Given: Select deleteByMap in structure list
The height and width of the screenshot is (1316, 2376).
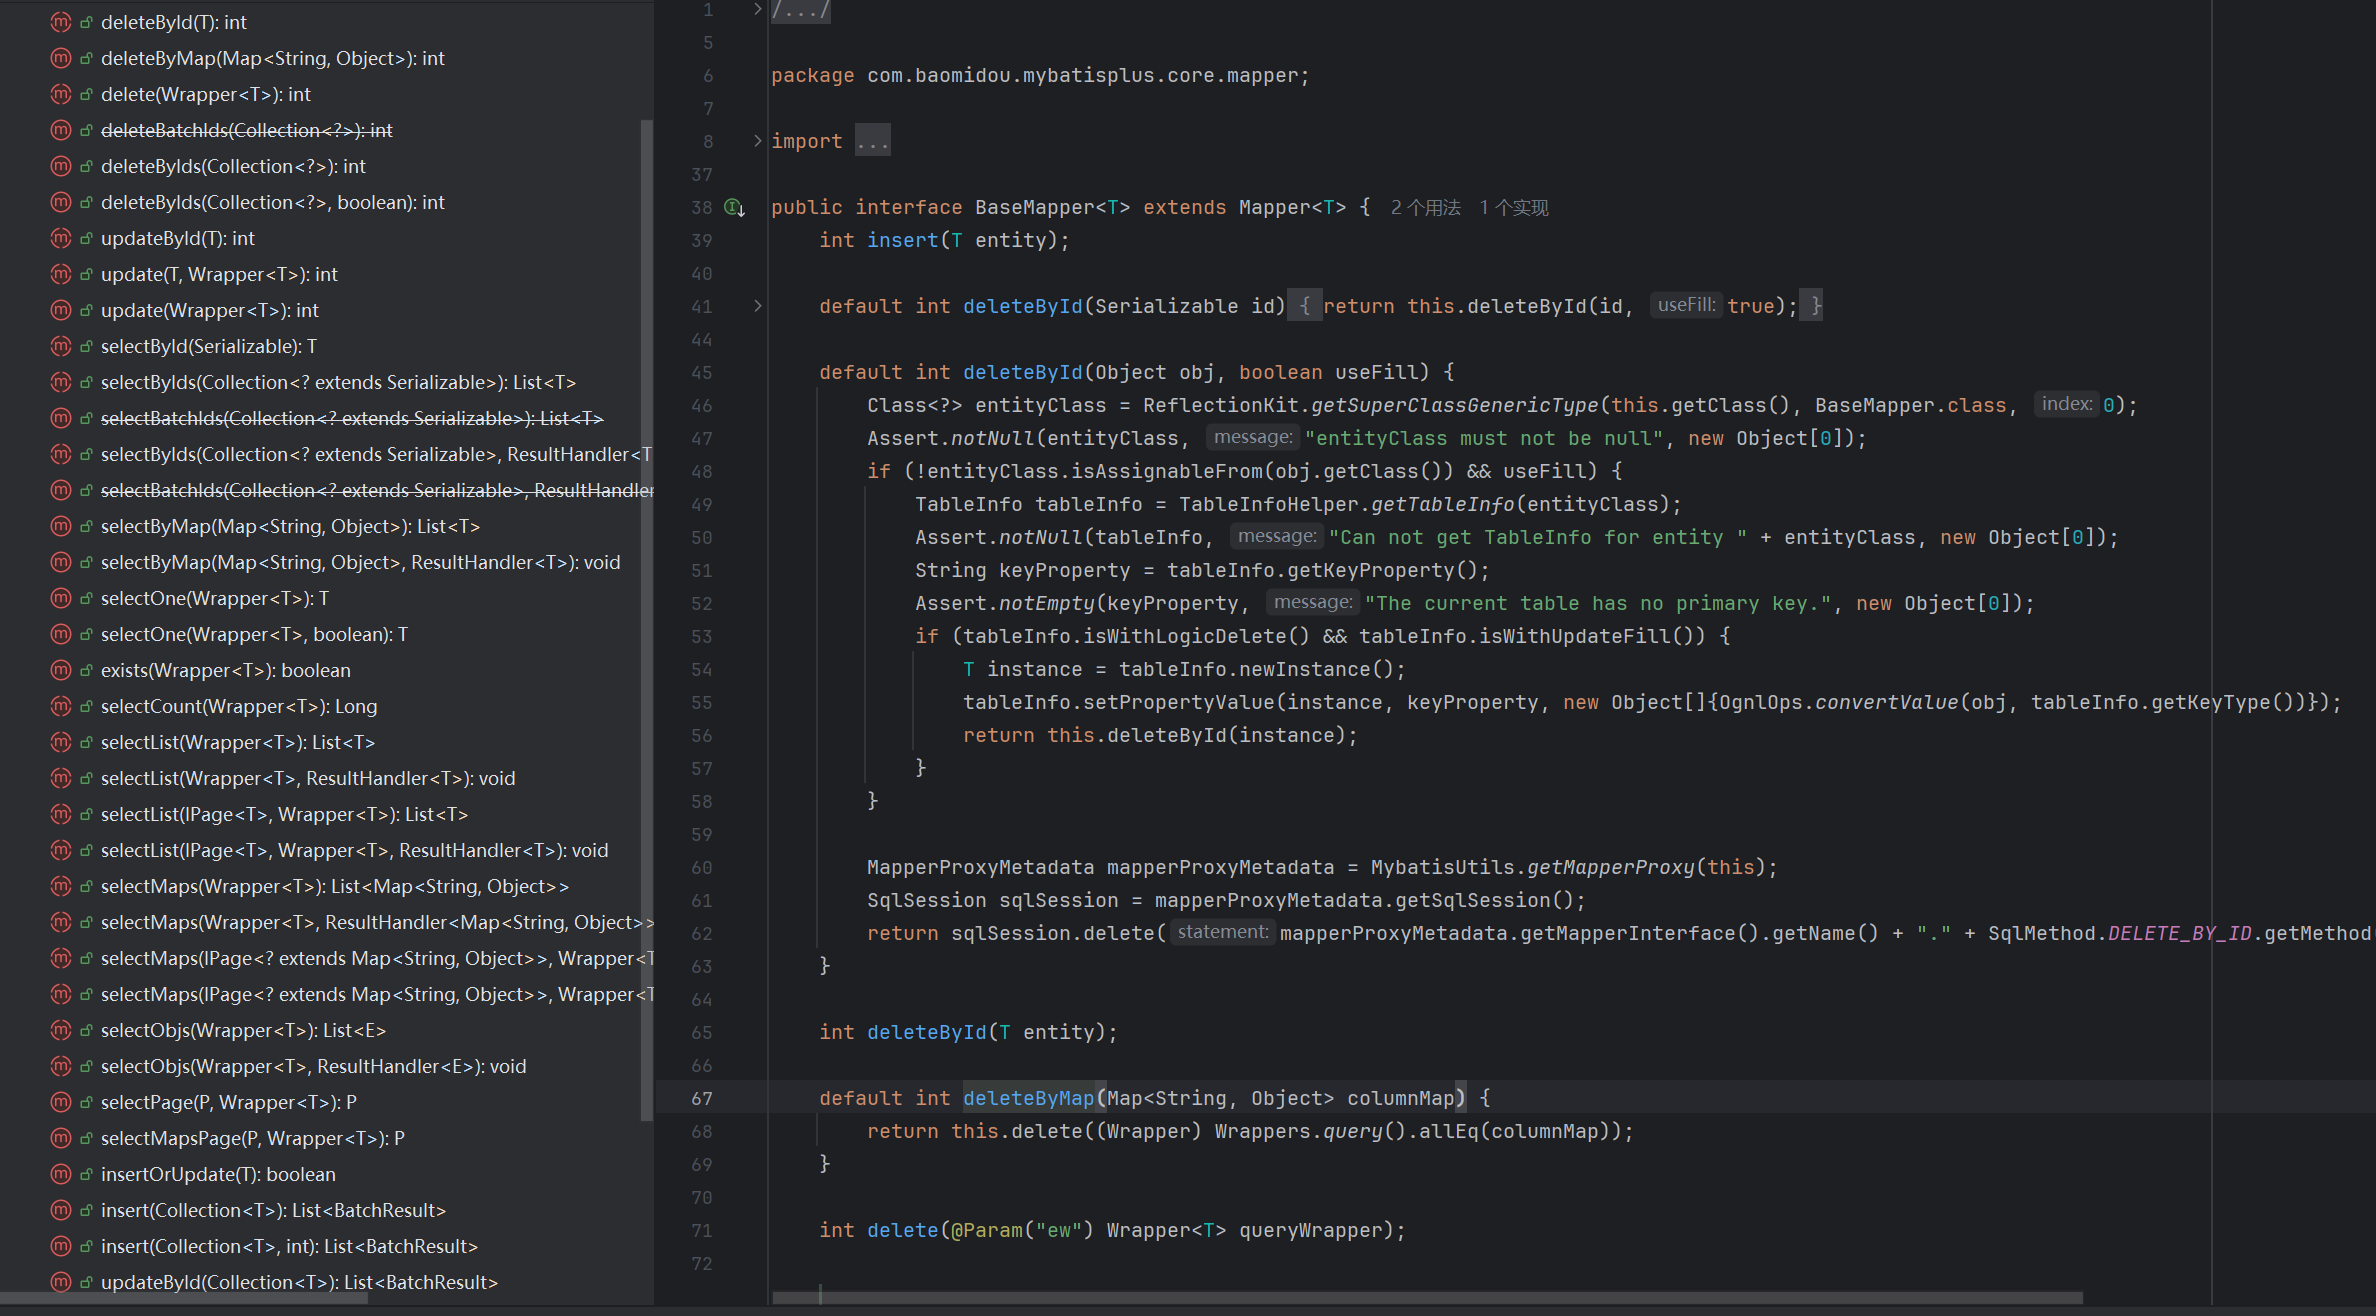Looking at the screenshot, I should click(272, 58).
